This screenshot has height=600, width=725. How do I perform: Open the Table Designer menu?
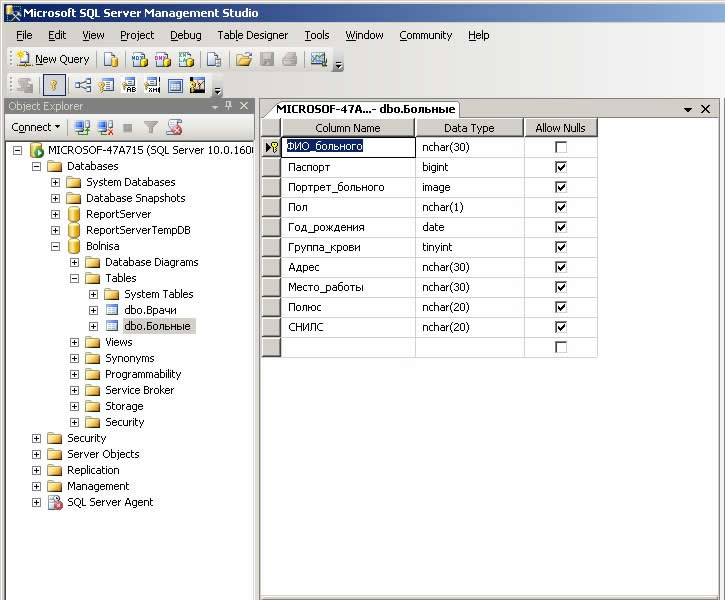coord(252,36)
